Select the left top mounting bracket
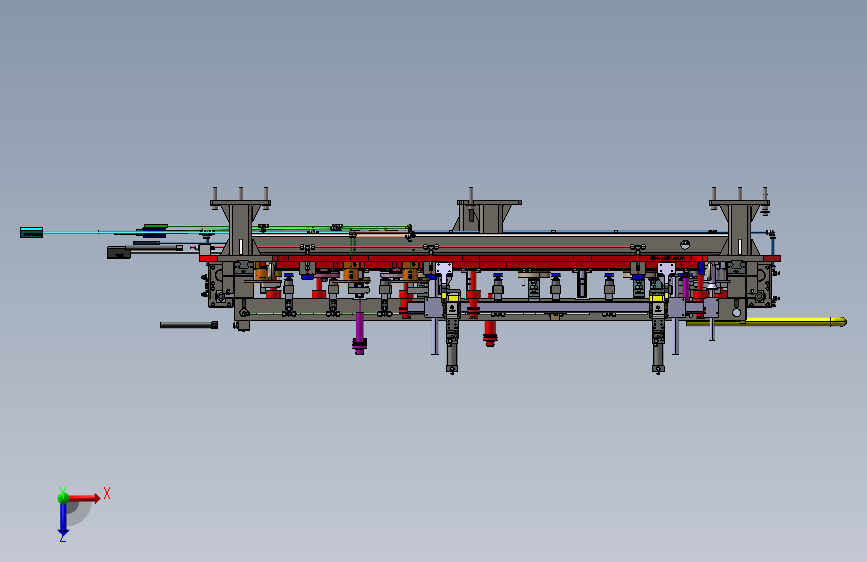The width and height of the screenshot is (867, 562). click(241, 227)
